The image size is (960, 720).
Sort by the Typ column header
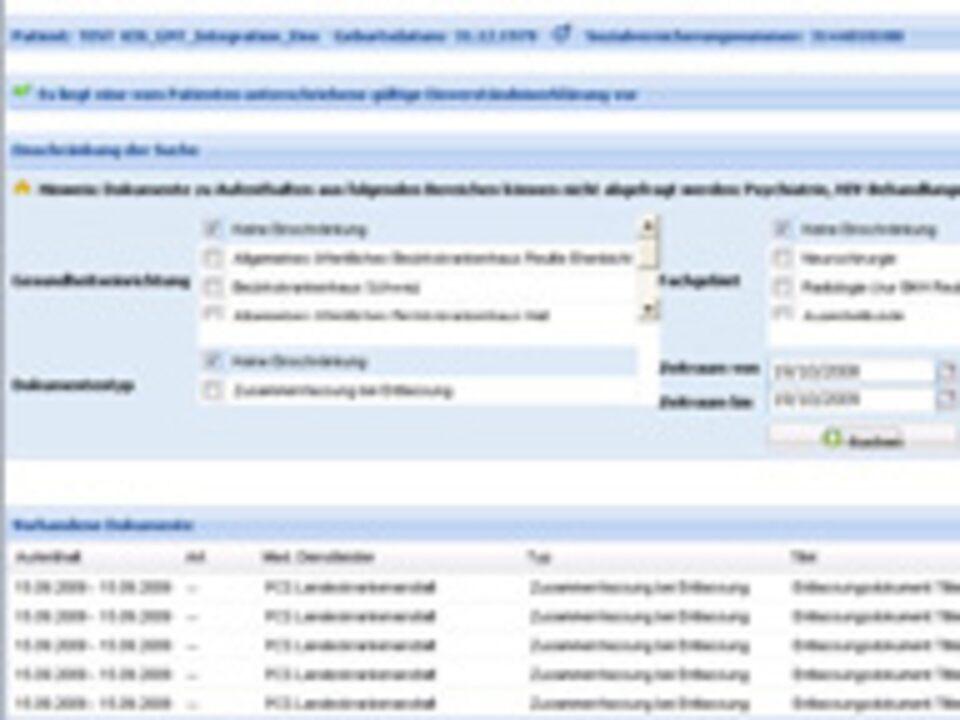pos(540,557)
